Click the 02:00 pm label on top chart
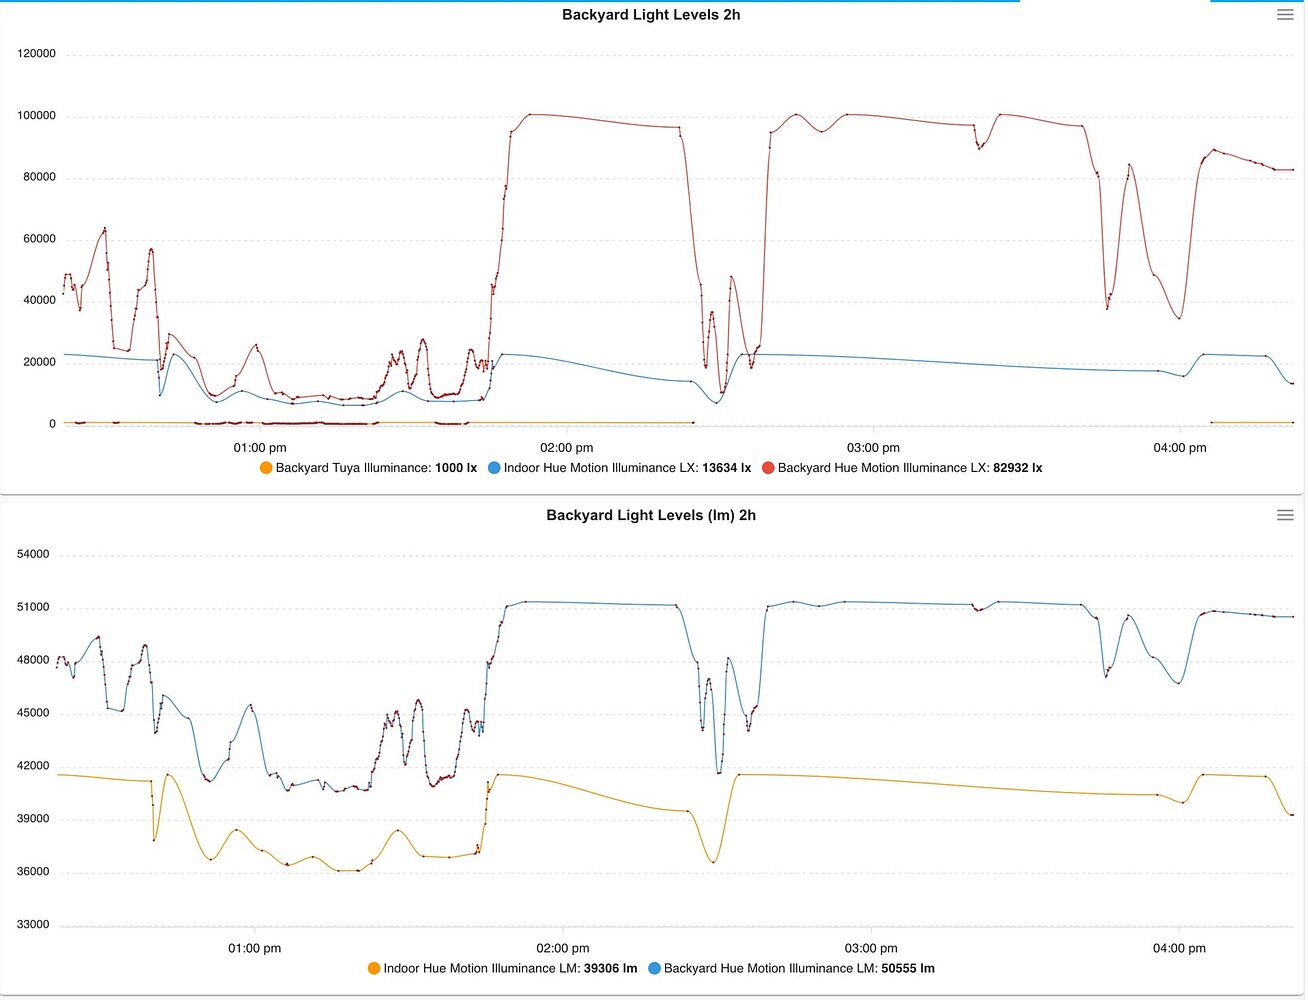 tap(567, 448)
